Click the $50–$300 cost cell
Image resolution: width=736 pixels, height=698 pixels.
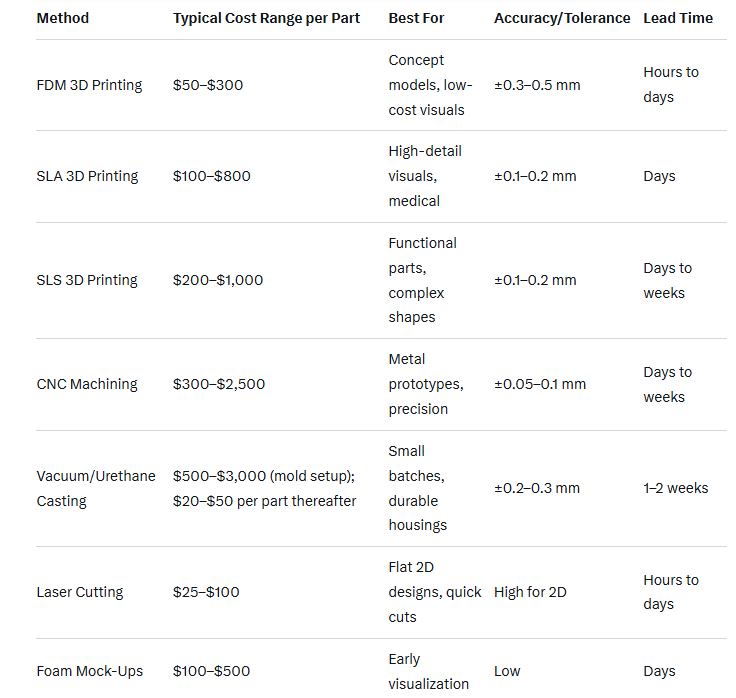(208, 85)
